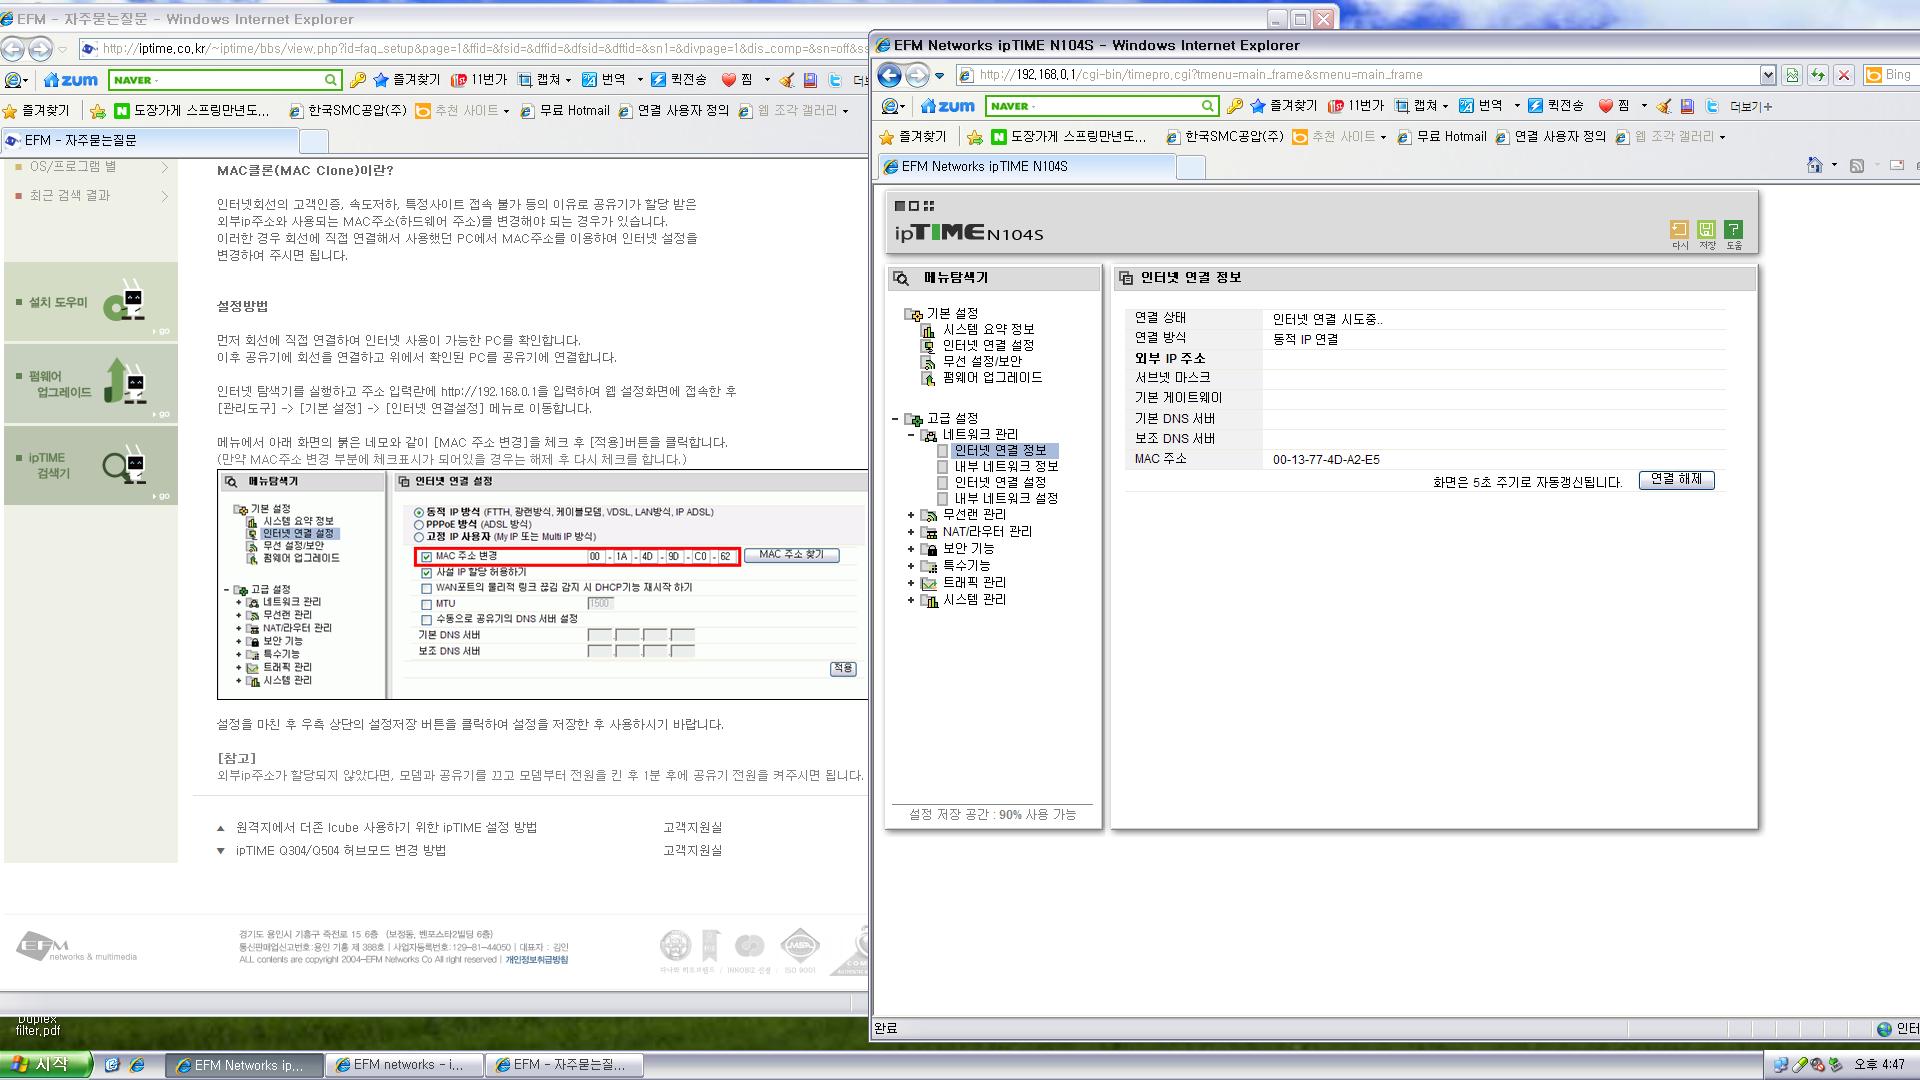Click the stop loading X button in the router window
Screen dimensions: 1920x1080
(x=1844, y=75)
